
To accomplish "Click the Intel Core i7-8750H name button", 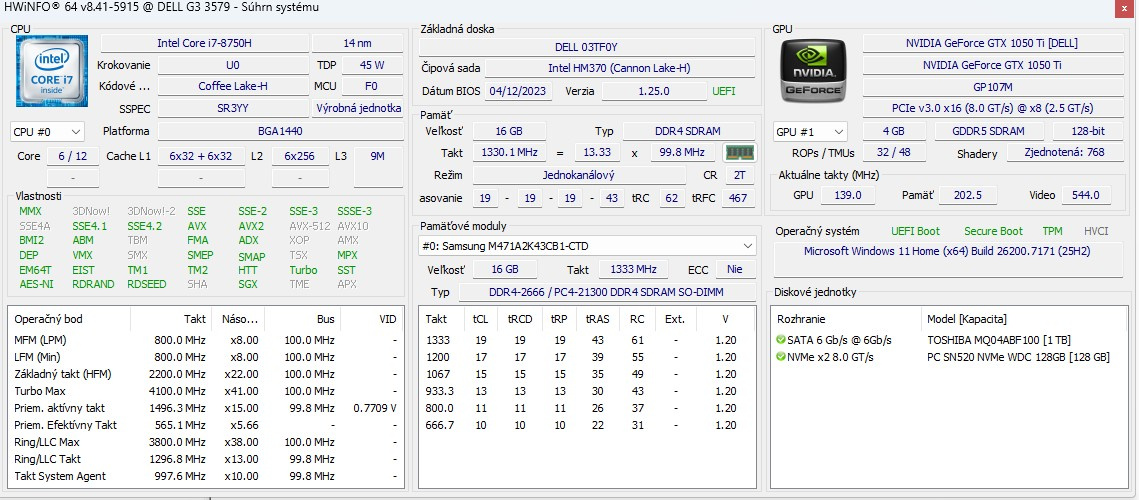I will coord(204,43).
